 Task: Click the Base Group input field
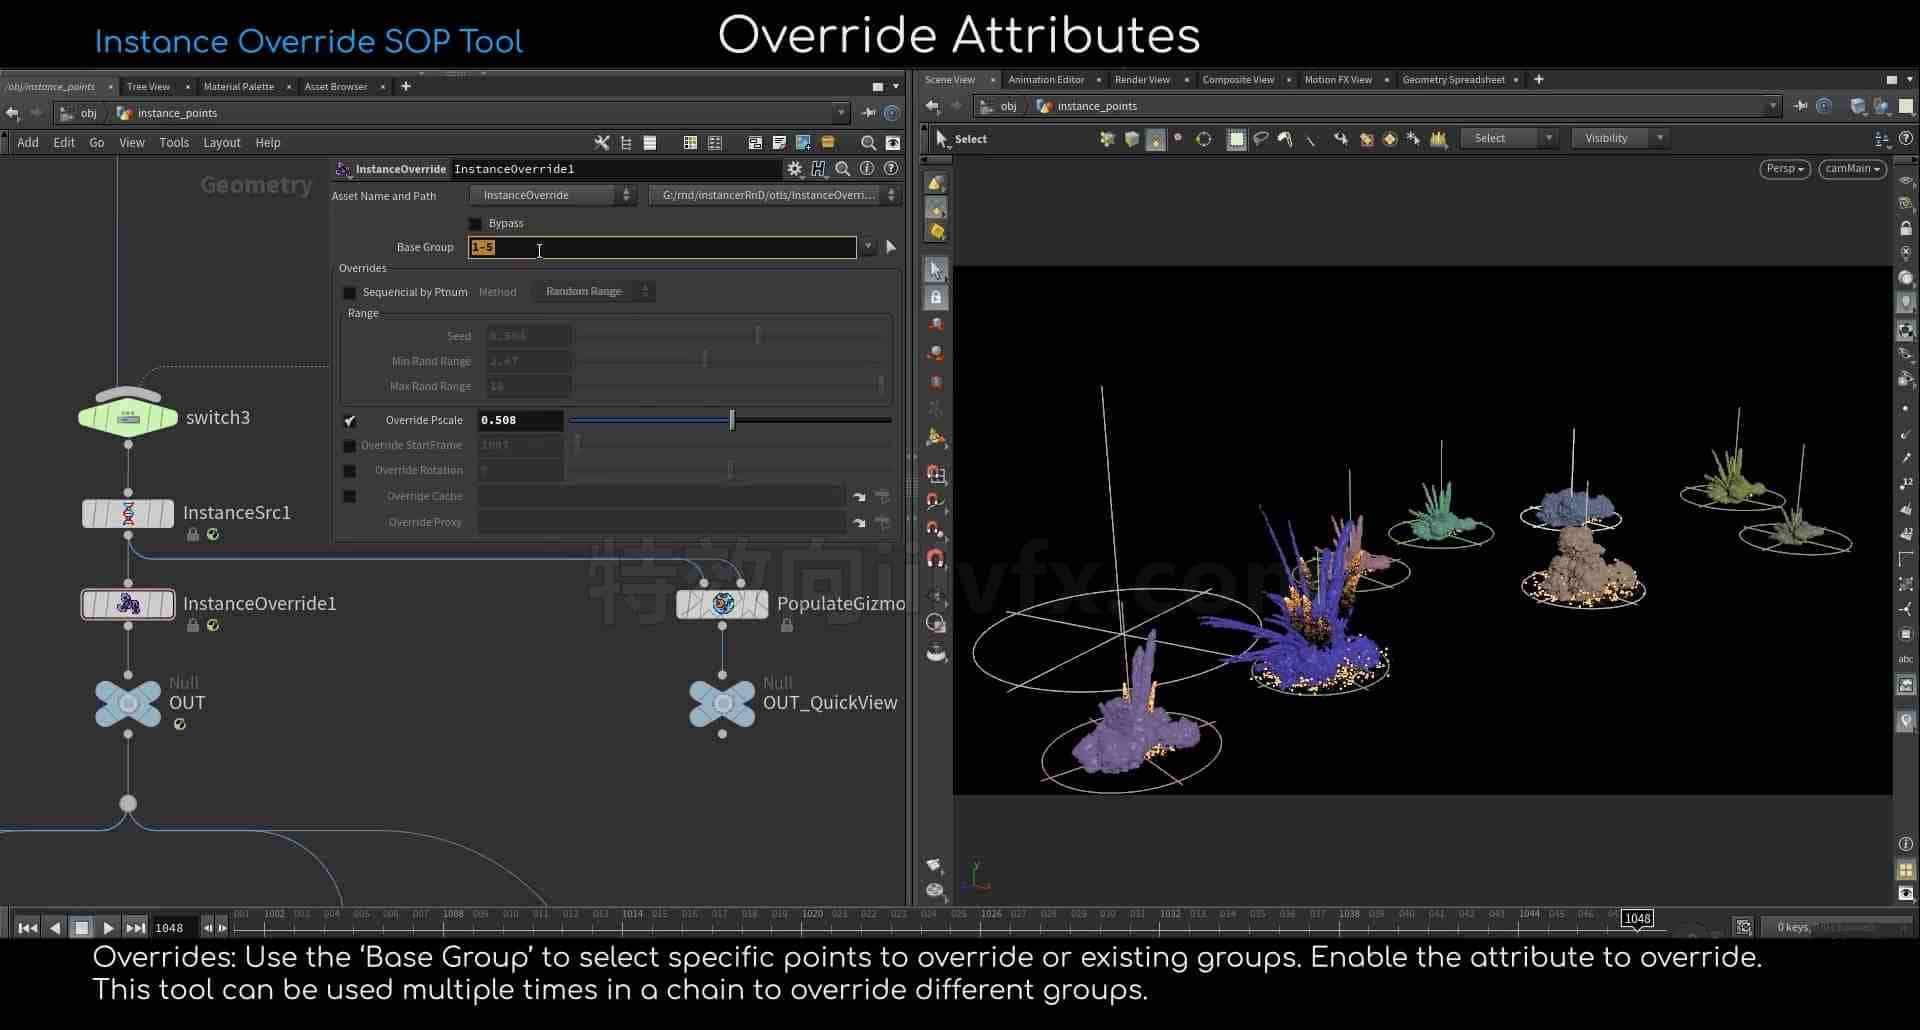[662, 247]
